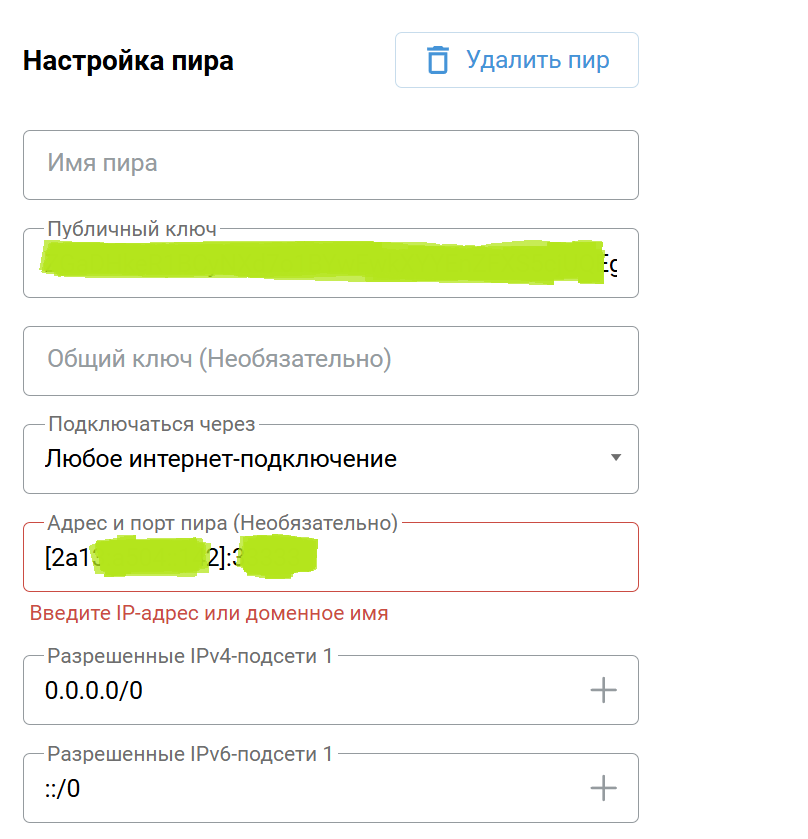Screen dimensions: 808x839
Task: Select 'Любое интернет-подключение' value text
Action: [221, 459]
